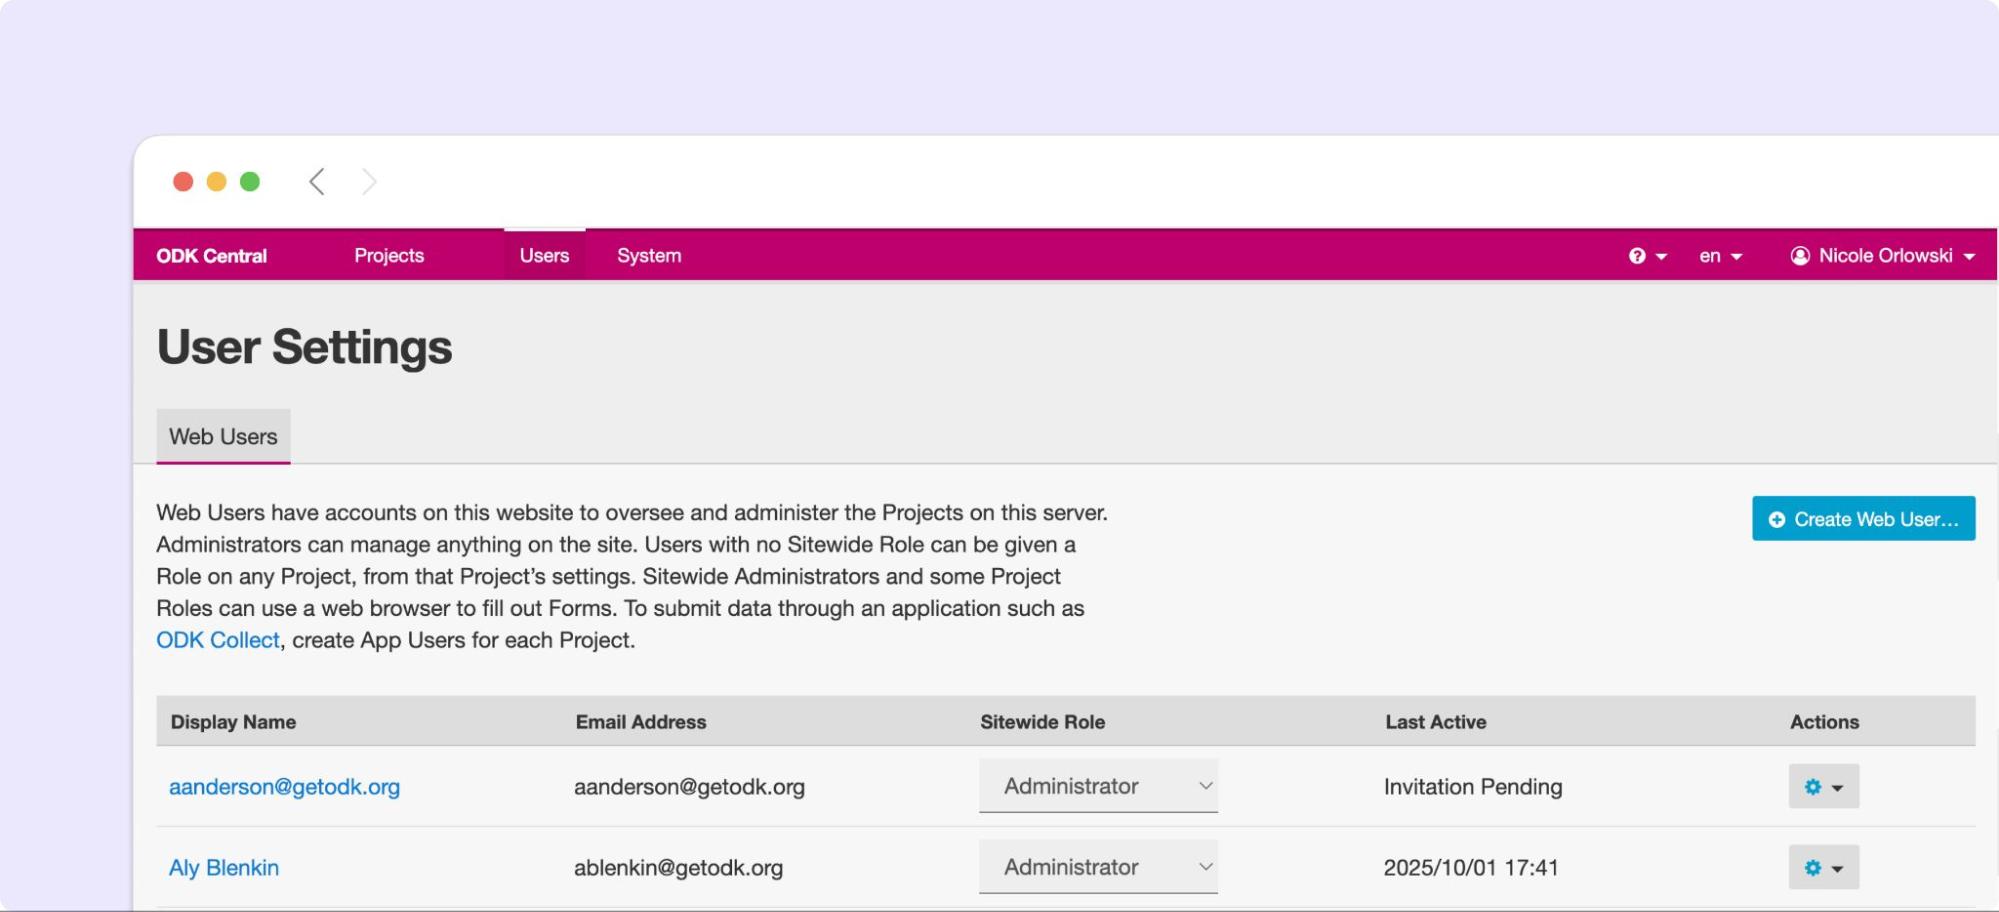Viewport: 1999px width, 912px height.
Task: Go home via the ODK Central brand
Action: coord(212,256)
